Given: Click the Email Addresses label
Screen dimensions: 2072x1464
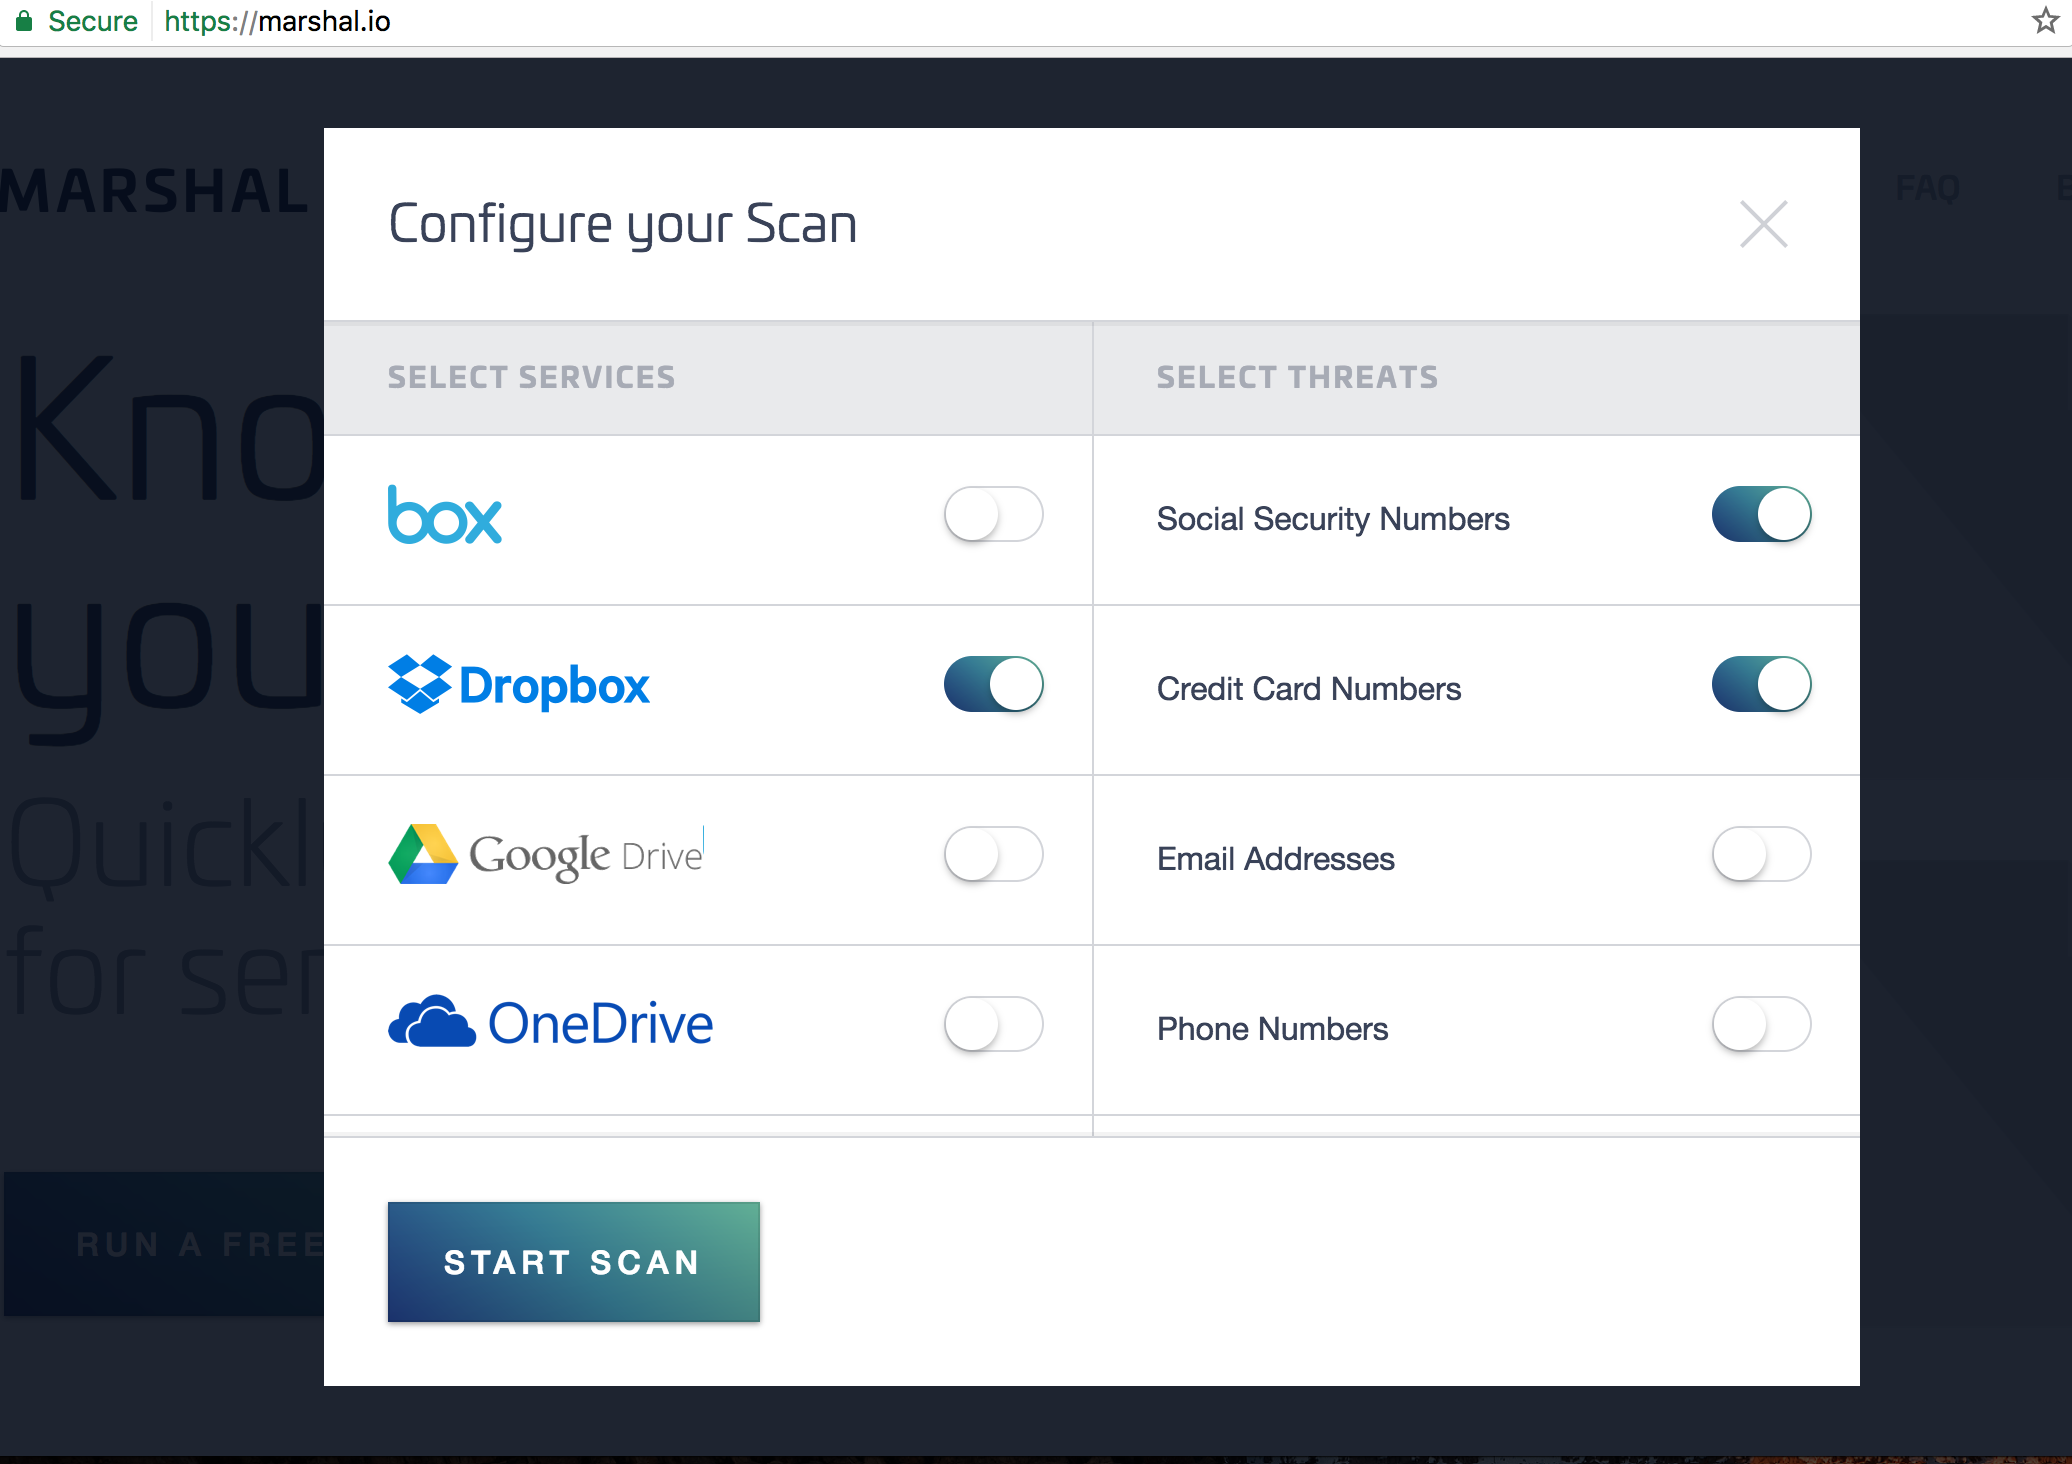Looking at the screenshot, I should click(1275, 859).
